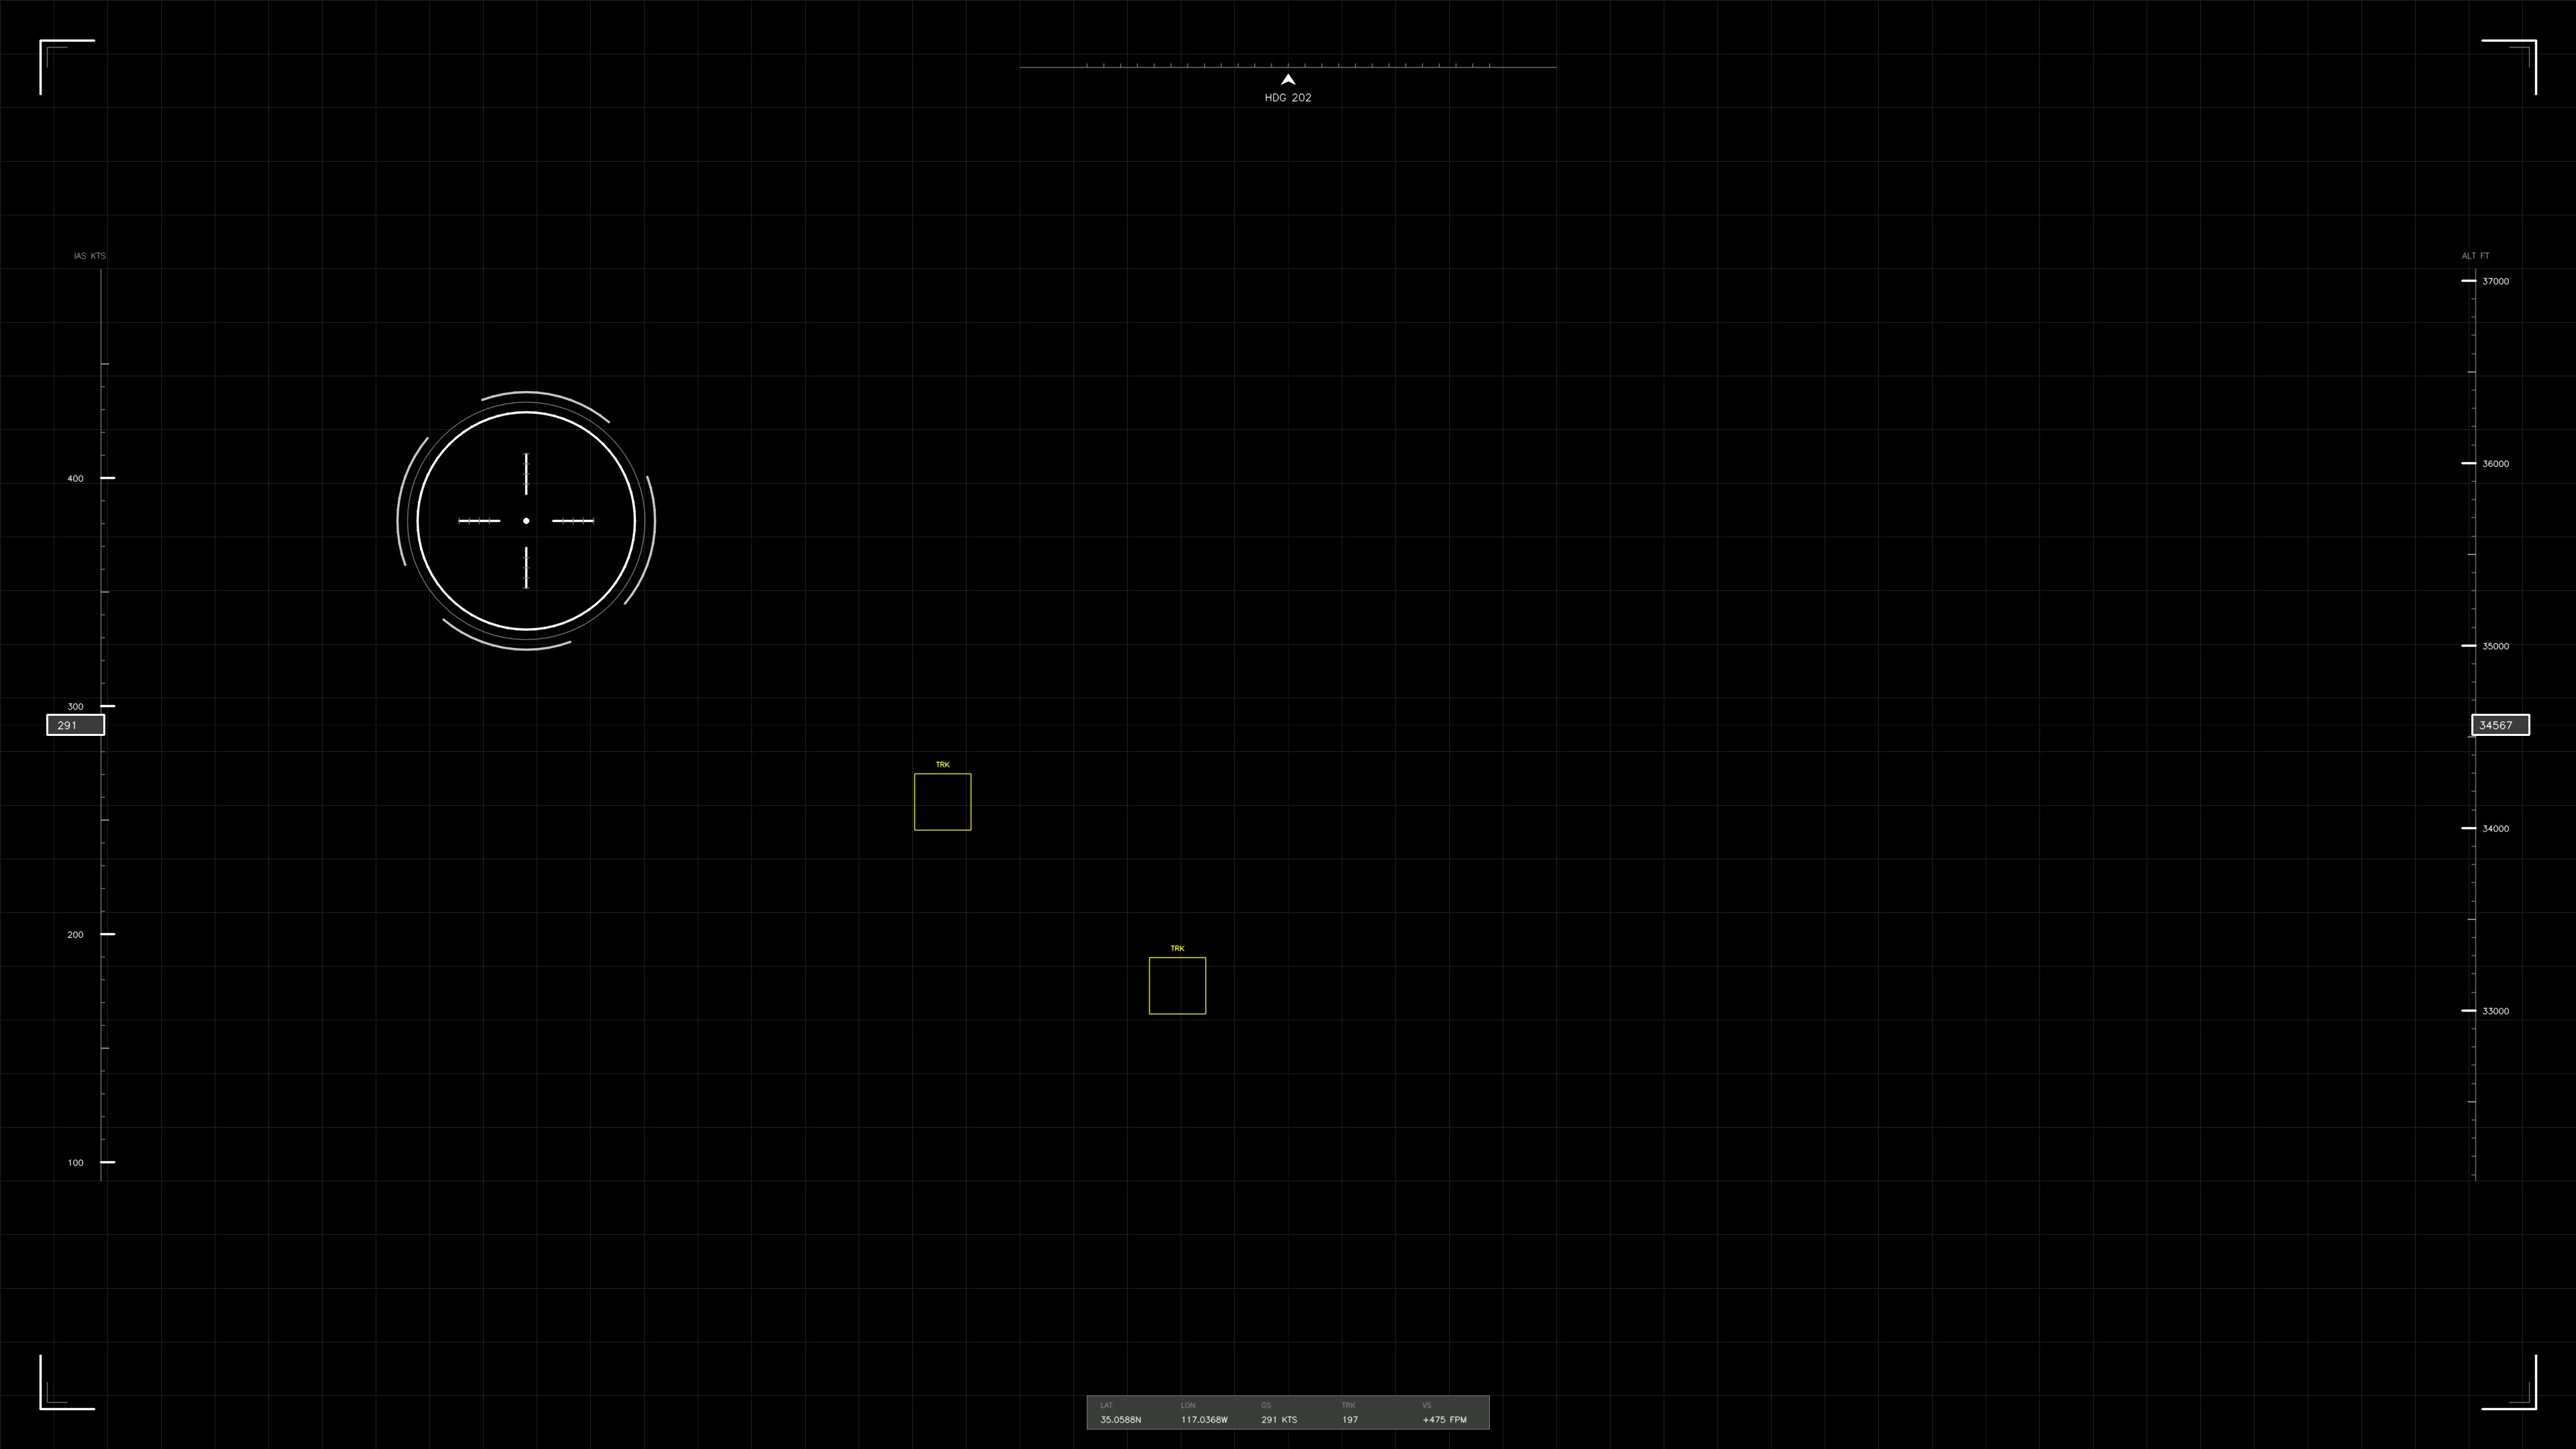The width and height of the screenshot is (2576, 1449).
Task: Click the heading tape scale
Action: pyautogui.click(x=1288, y=66)
